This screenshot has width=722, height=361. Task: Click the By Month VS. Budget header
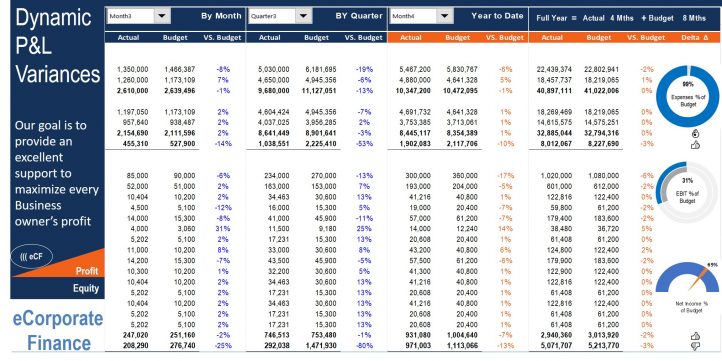[x=222, y=38]
